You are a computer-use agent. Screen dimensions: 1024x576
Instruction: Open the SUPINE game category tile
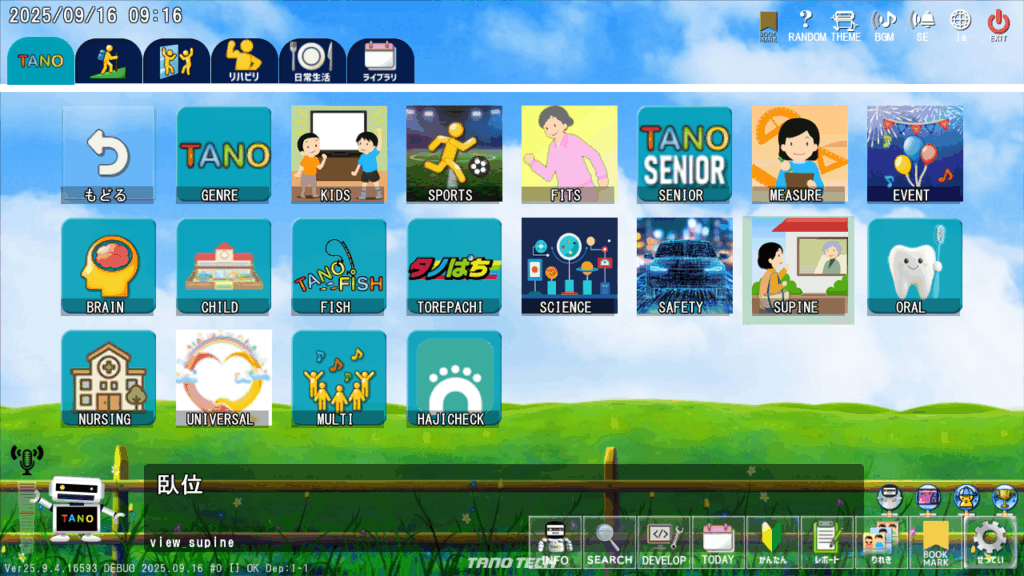tap(796, 268)
